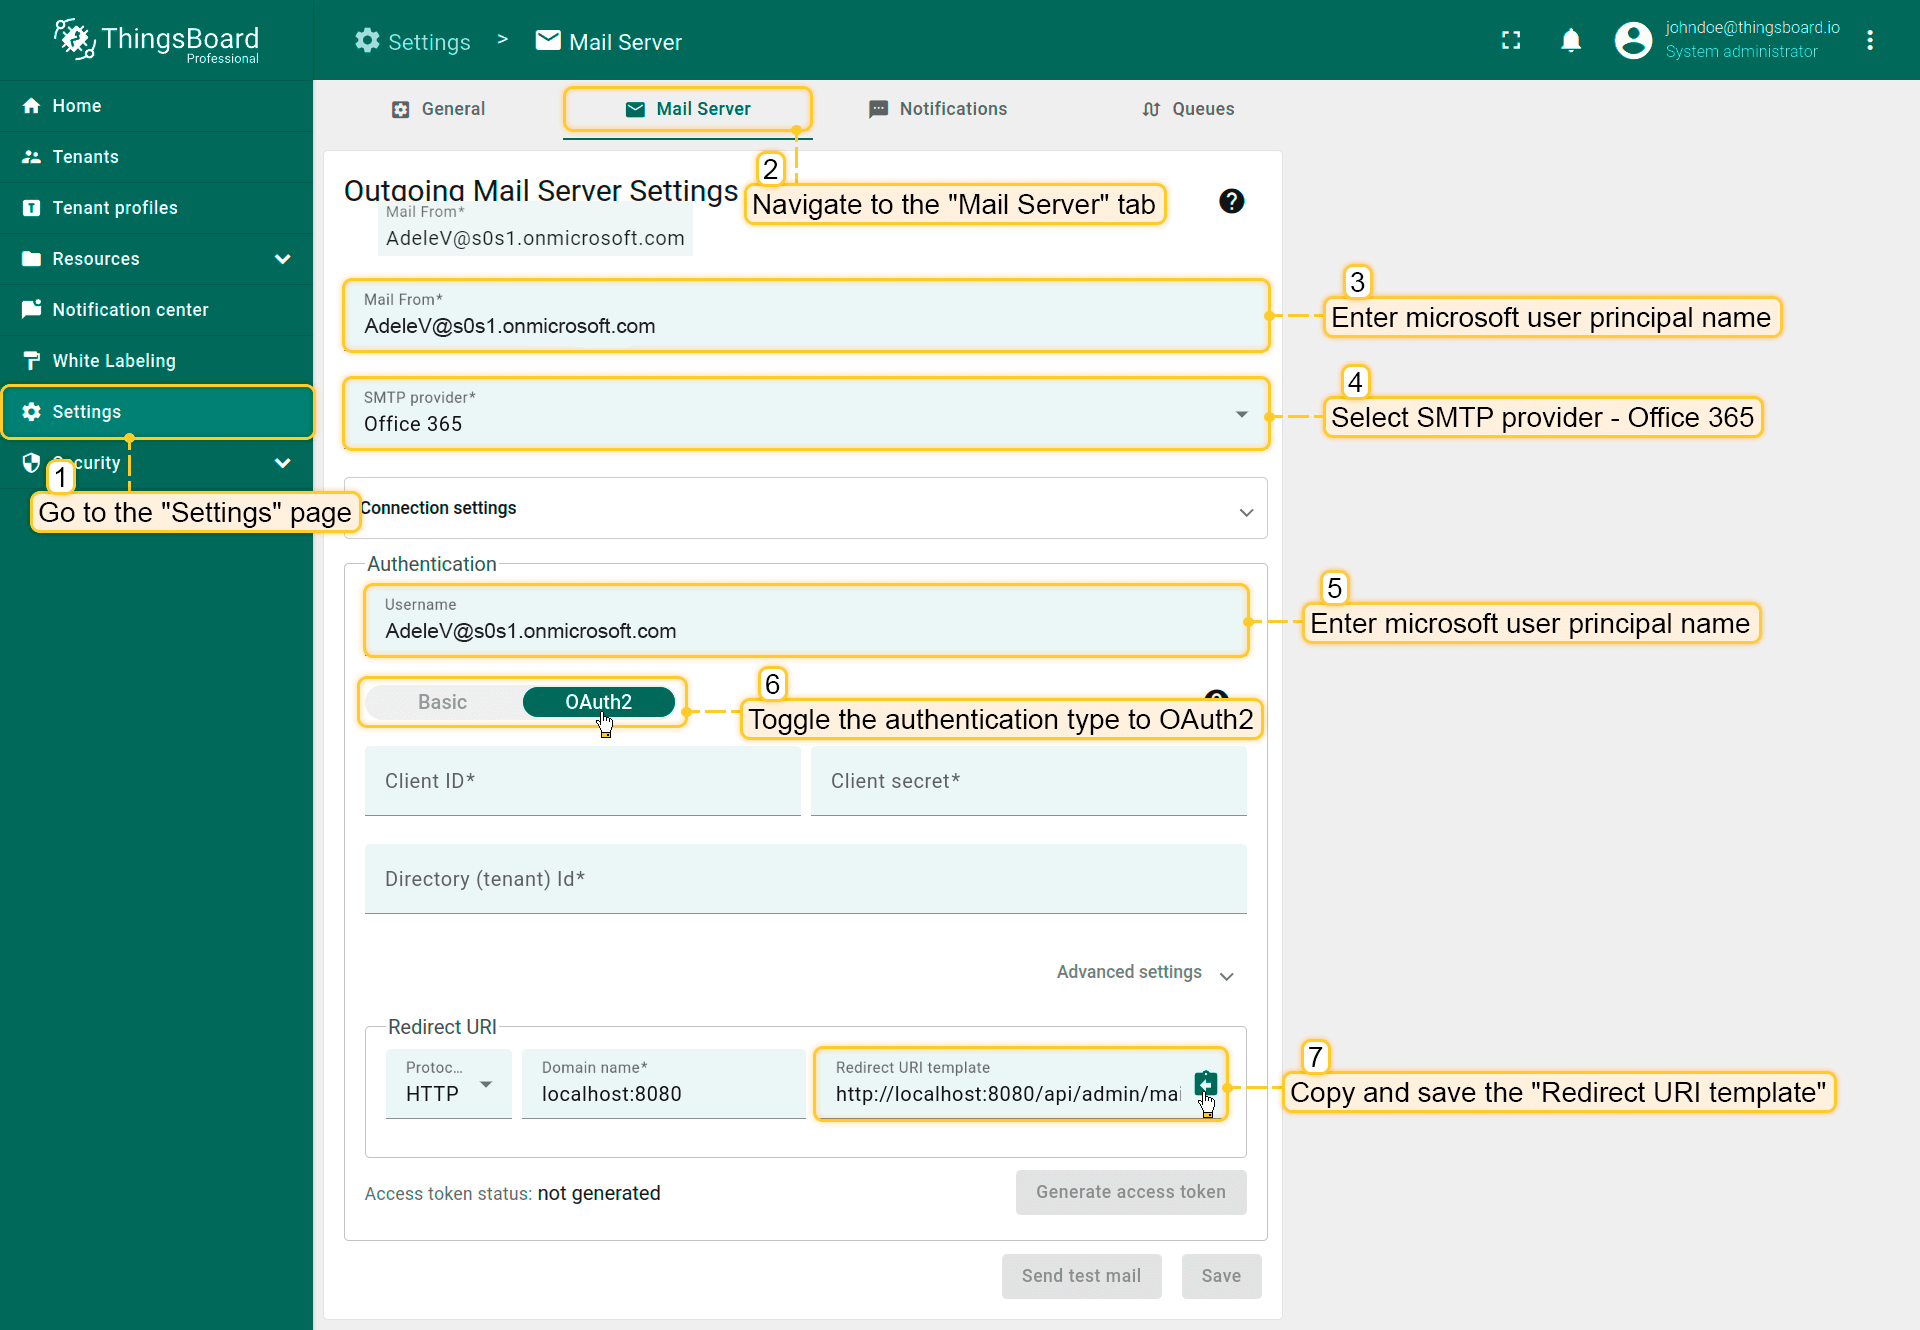Click the Generate access token button
The height and width of the screenshot is (1330, 1920).
coord(1130,1192)
